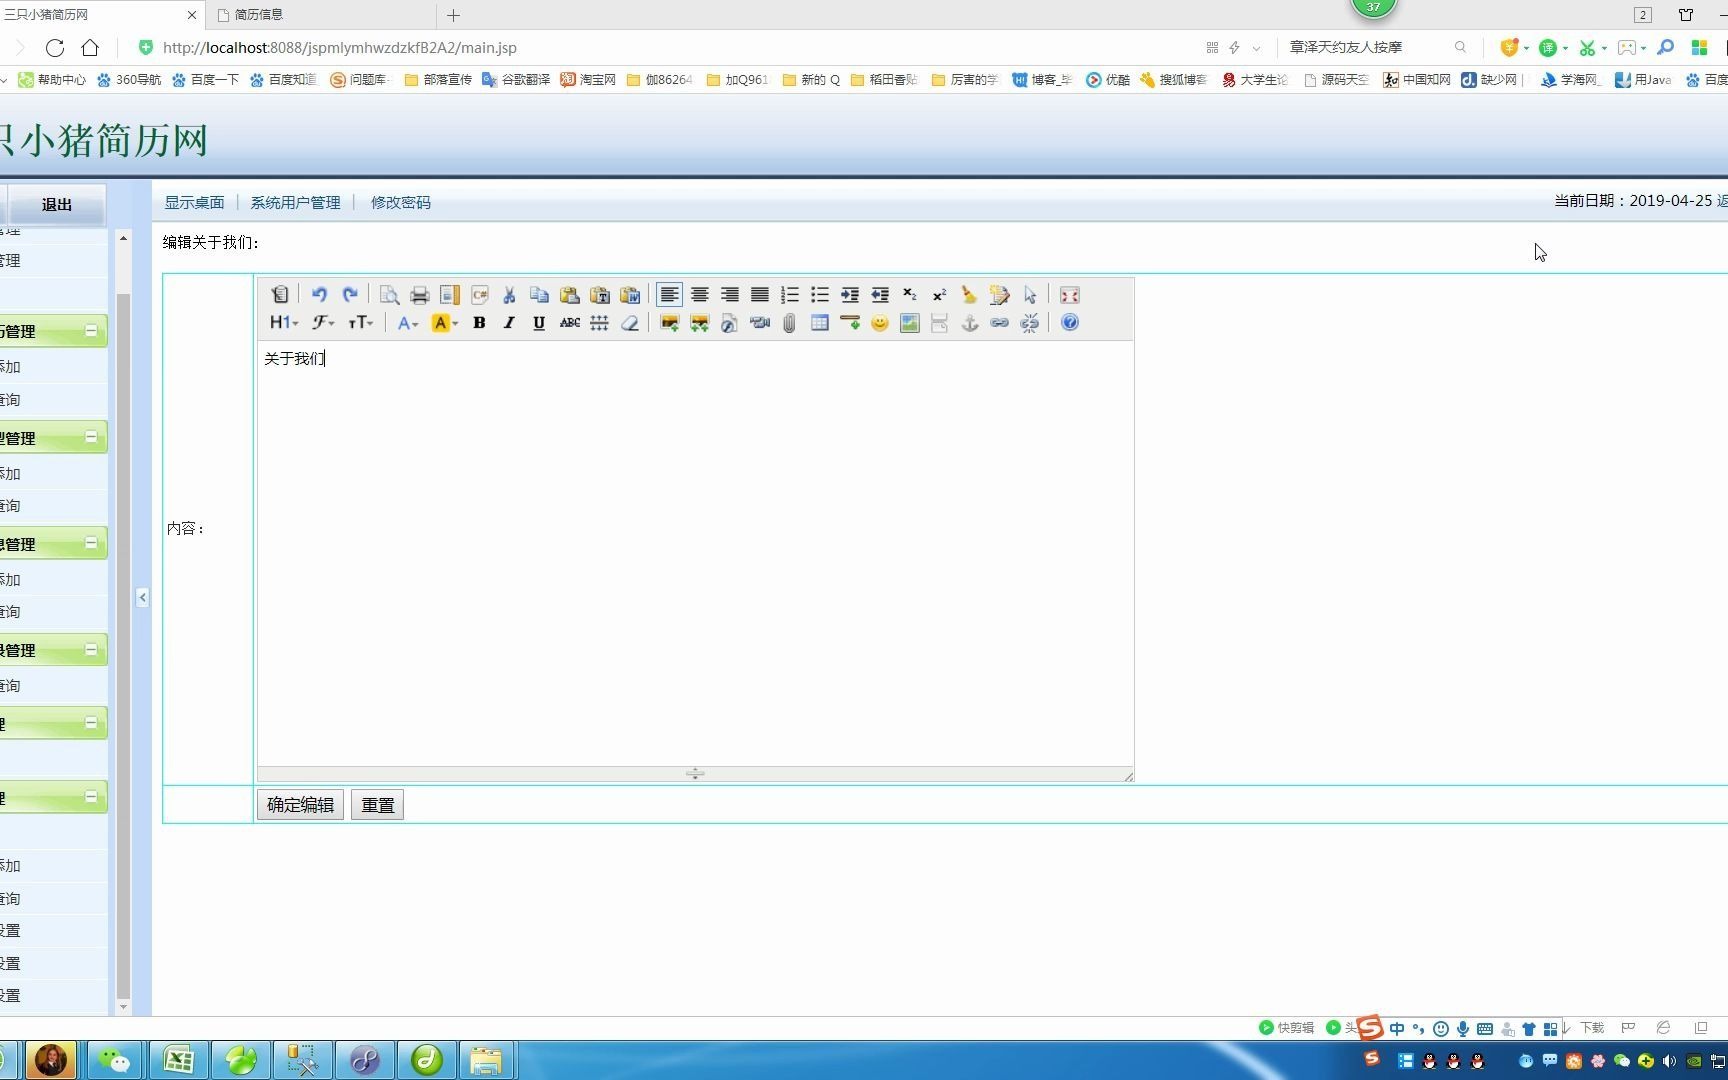The image size is (1728, 1080).
Task: Open the 系统用户管理 menu item
Action: 295,202
